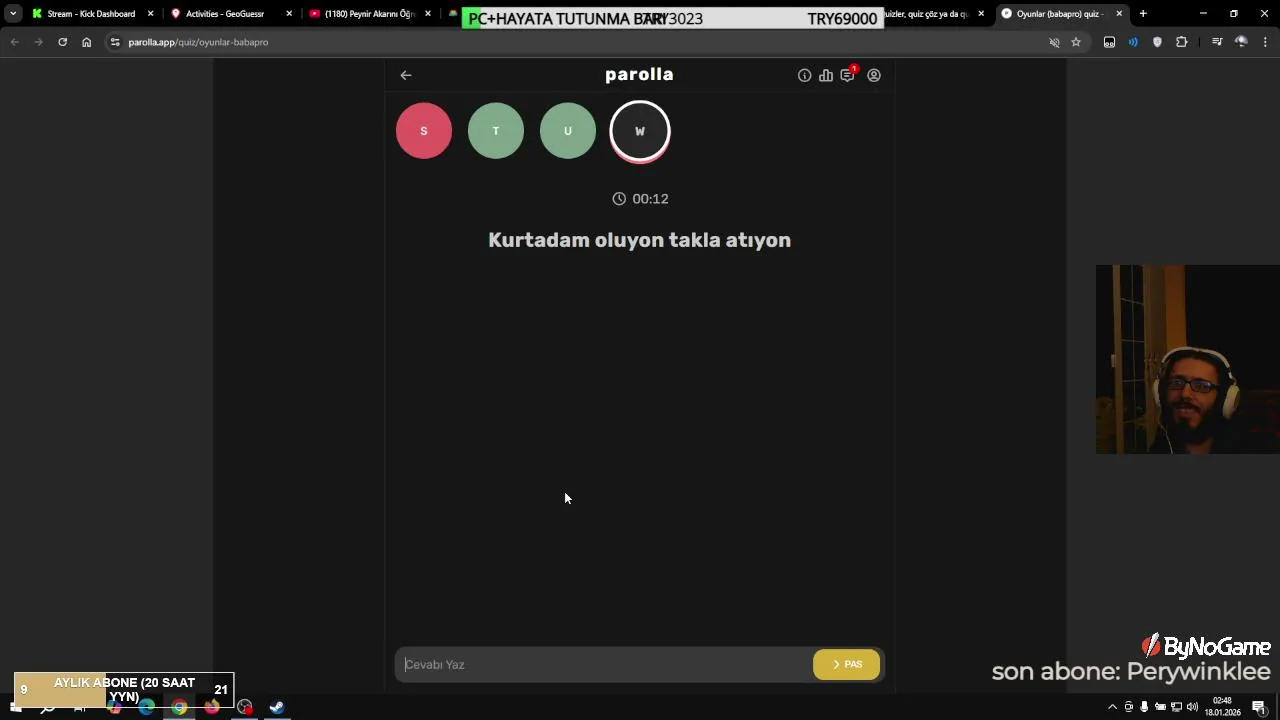
Task: Open the media control playlist icon
Action: click(1217, 42)
